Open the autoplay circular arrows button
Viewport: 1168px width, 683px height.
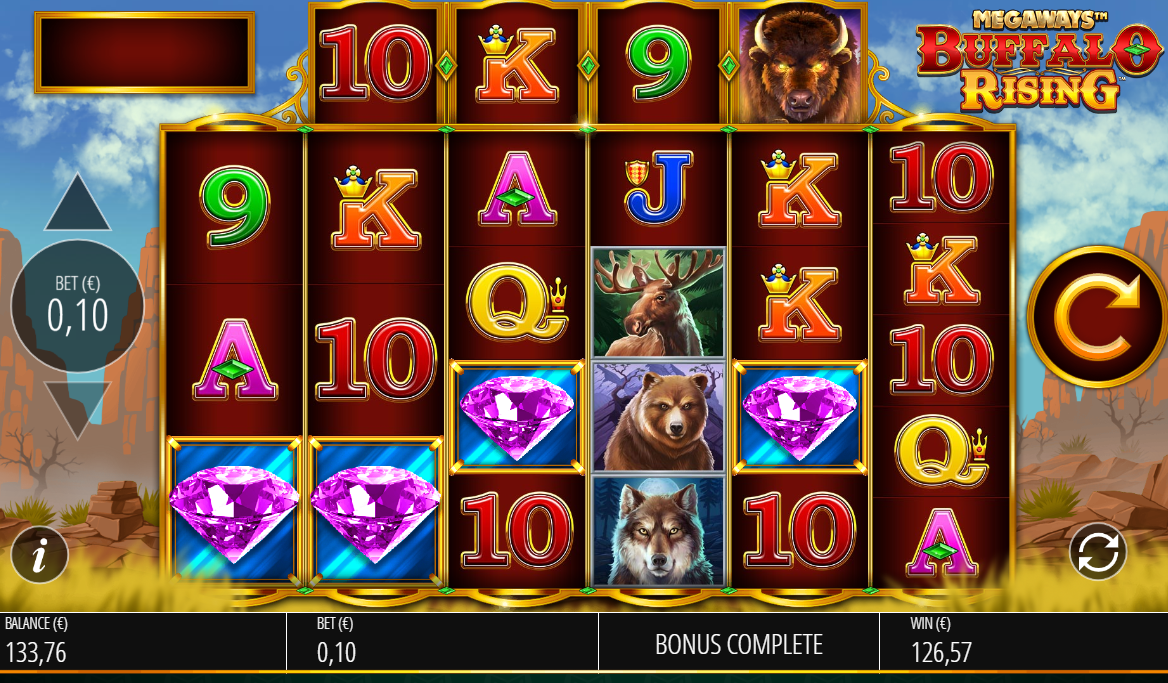click(x=1098, y=552)
